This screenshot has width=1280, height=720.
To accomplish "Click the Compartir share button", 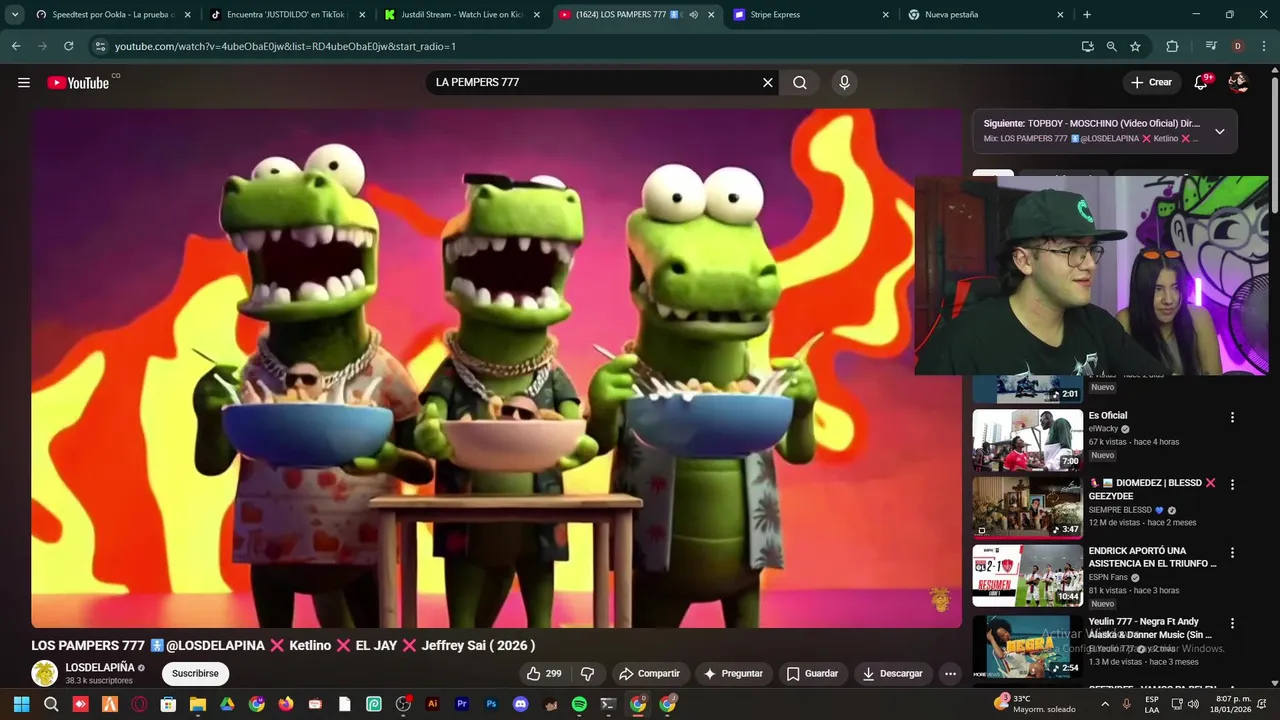I will (x=649, y=674).
